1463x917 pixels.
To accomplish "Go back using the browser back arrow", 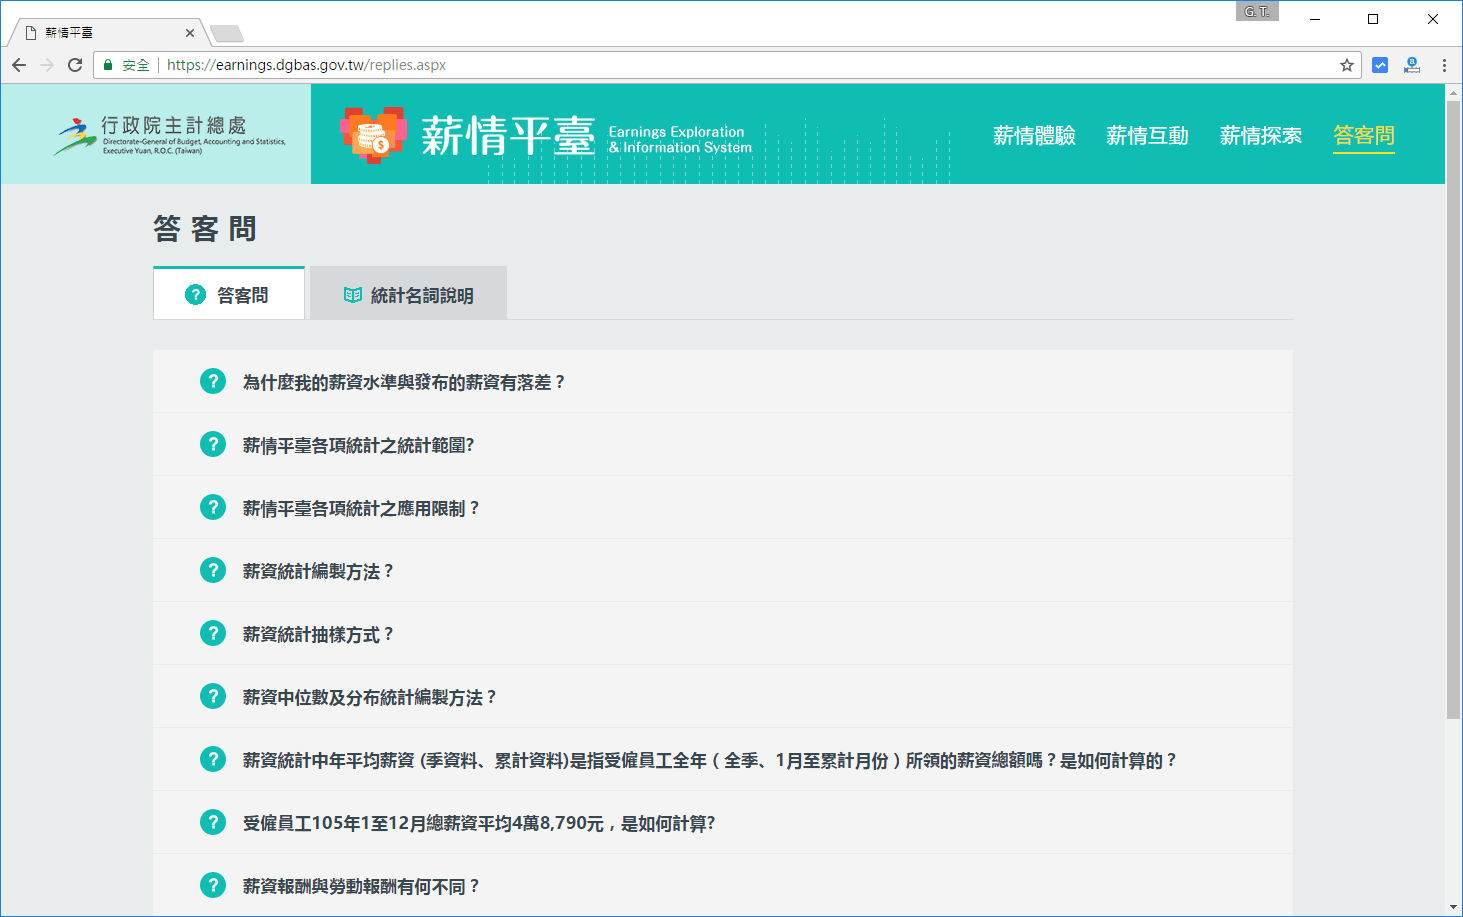I will (x=19, y=65).
